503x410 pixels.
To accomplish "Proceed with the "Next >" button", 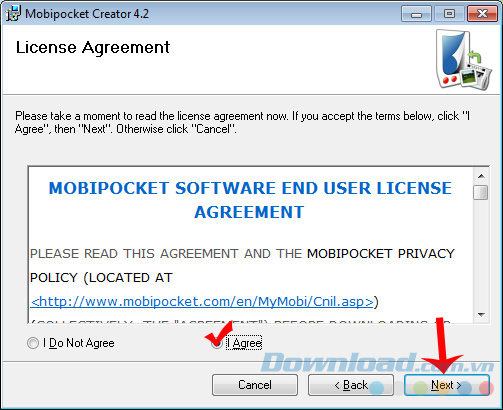I will [447, 385].
